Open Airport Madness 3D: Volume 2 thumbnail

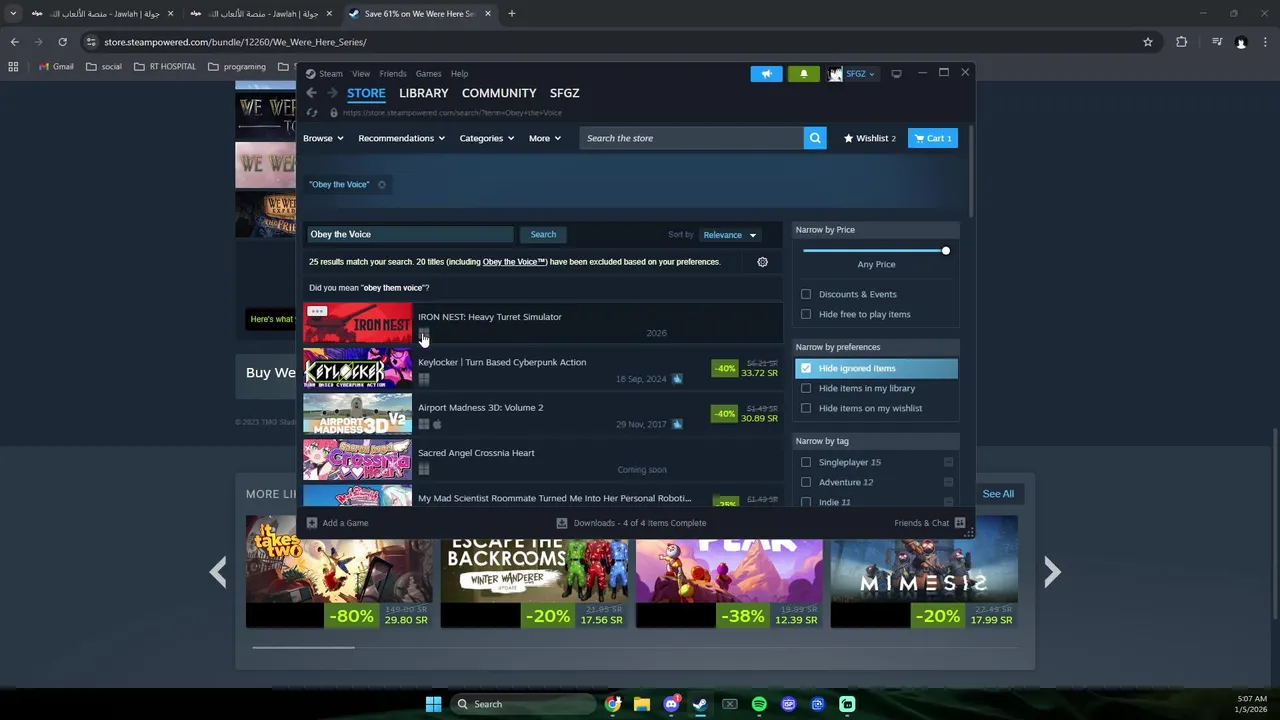tap(358, 414)
